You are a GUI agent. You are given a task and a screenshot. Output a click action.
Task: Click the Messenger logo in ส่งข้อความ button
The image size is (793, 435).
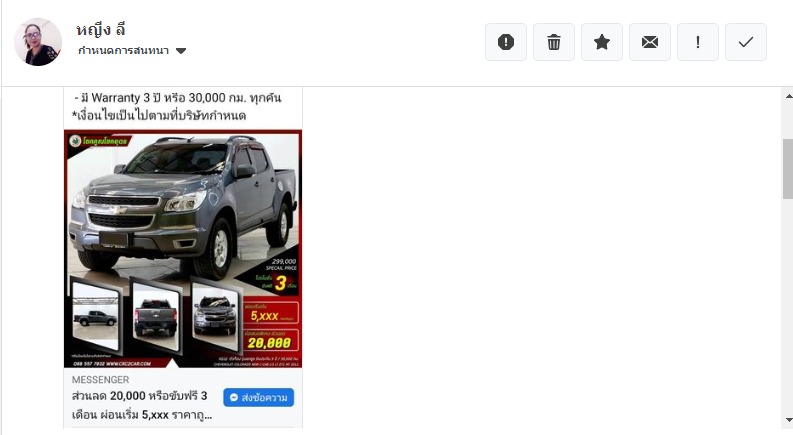pyautogui.click(x=234, y=398)
